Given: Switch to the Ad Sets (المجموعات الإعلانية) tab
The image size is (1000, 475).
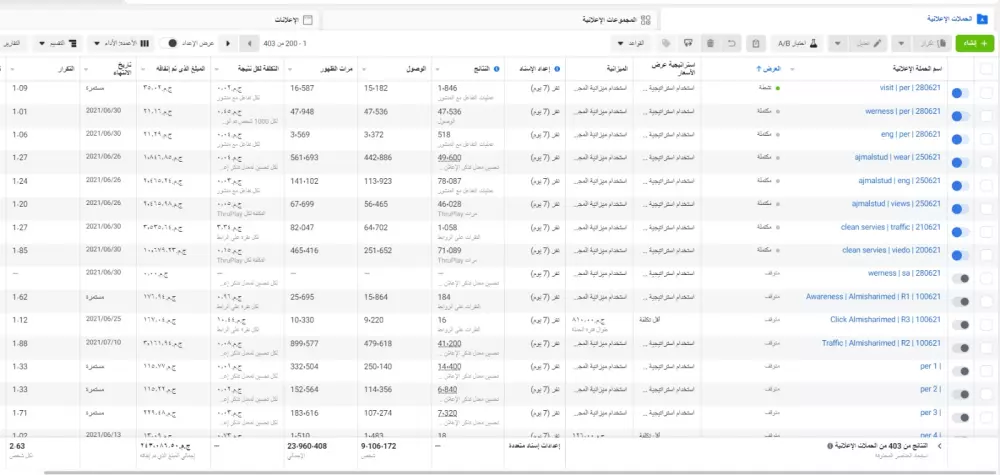Looking at the screenshot, I should [x=490, y=20].
